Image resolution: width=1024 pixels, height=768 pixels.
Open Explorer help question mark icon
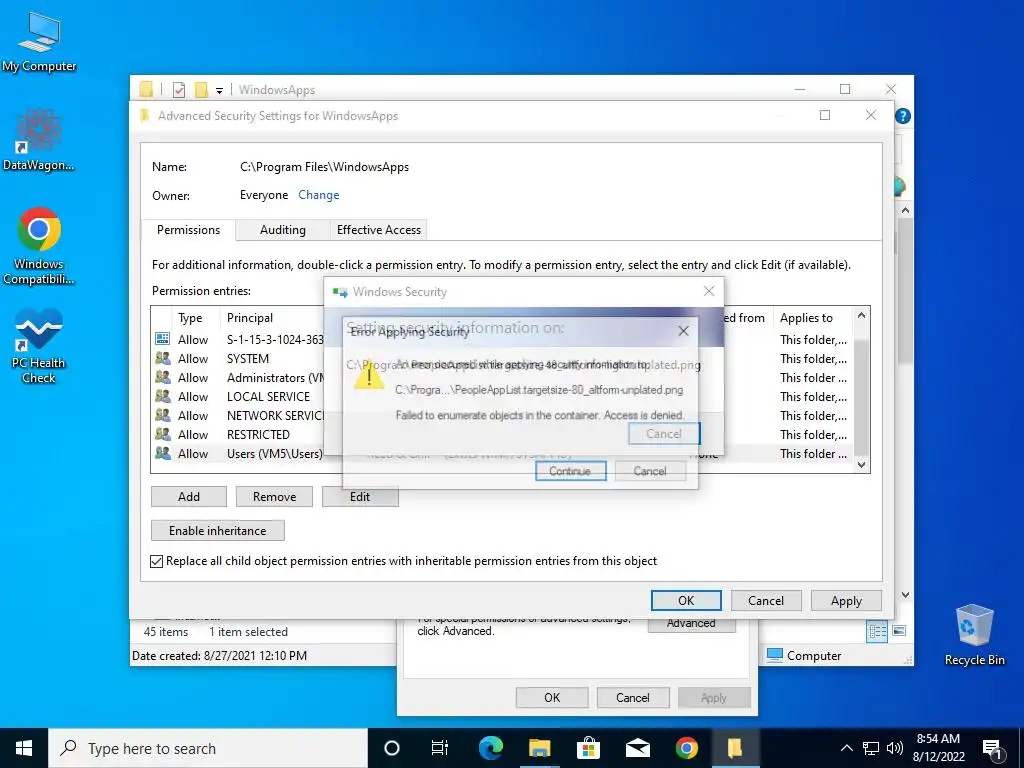[903, 116]
